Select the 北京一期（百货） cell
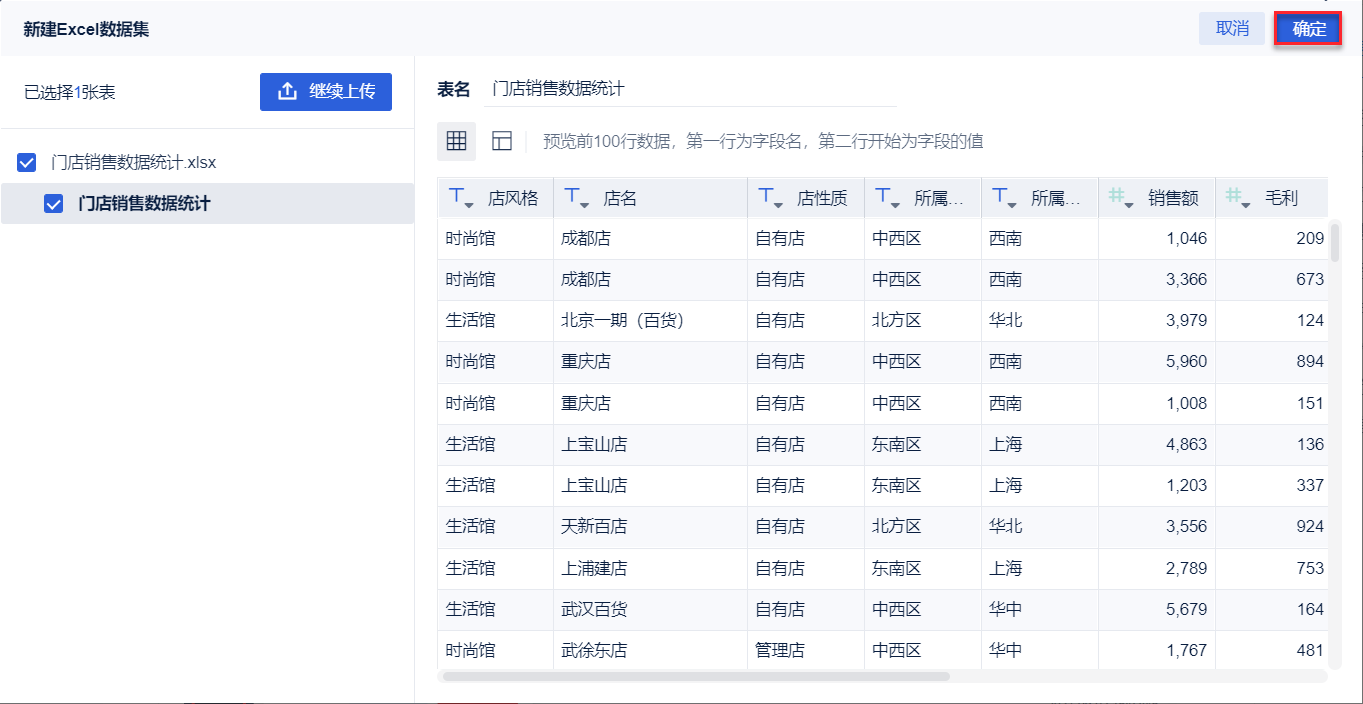The image size is (1363, 704). [x=622, y=321]
